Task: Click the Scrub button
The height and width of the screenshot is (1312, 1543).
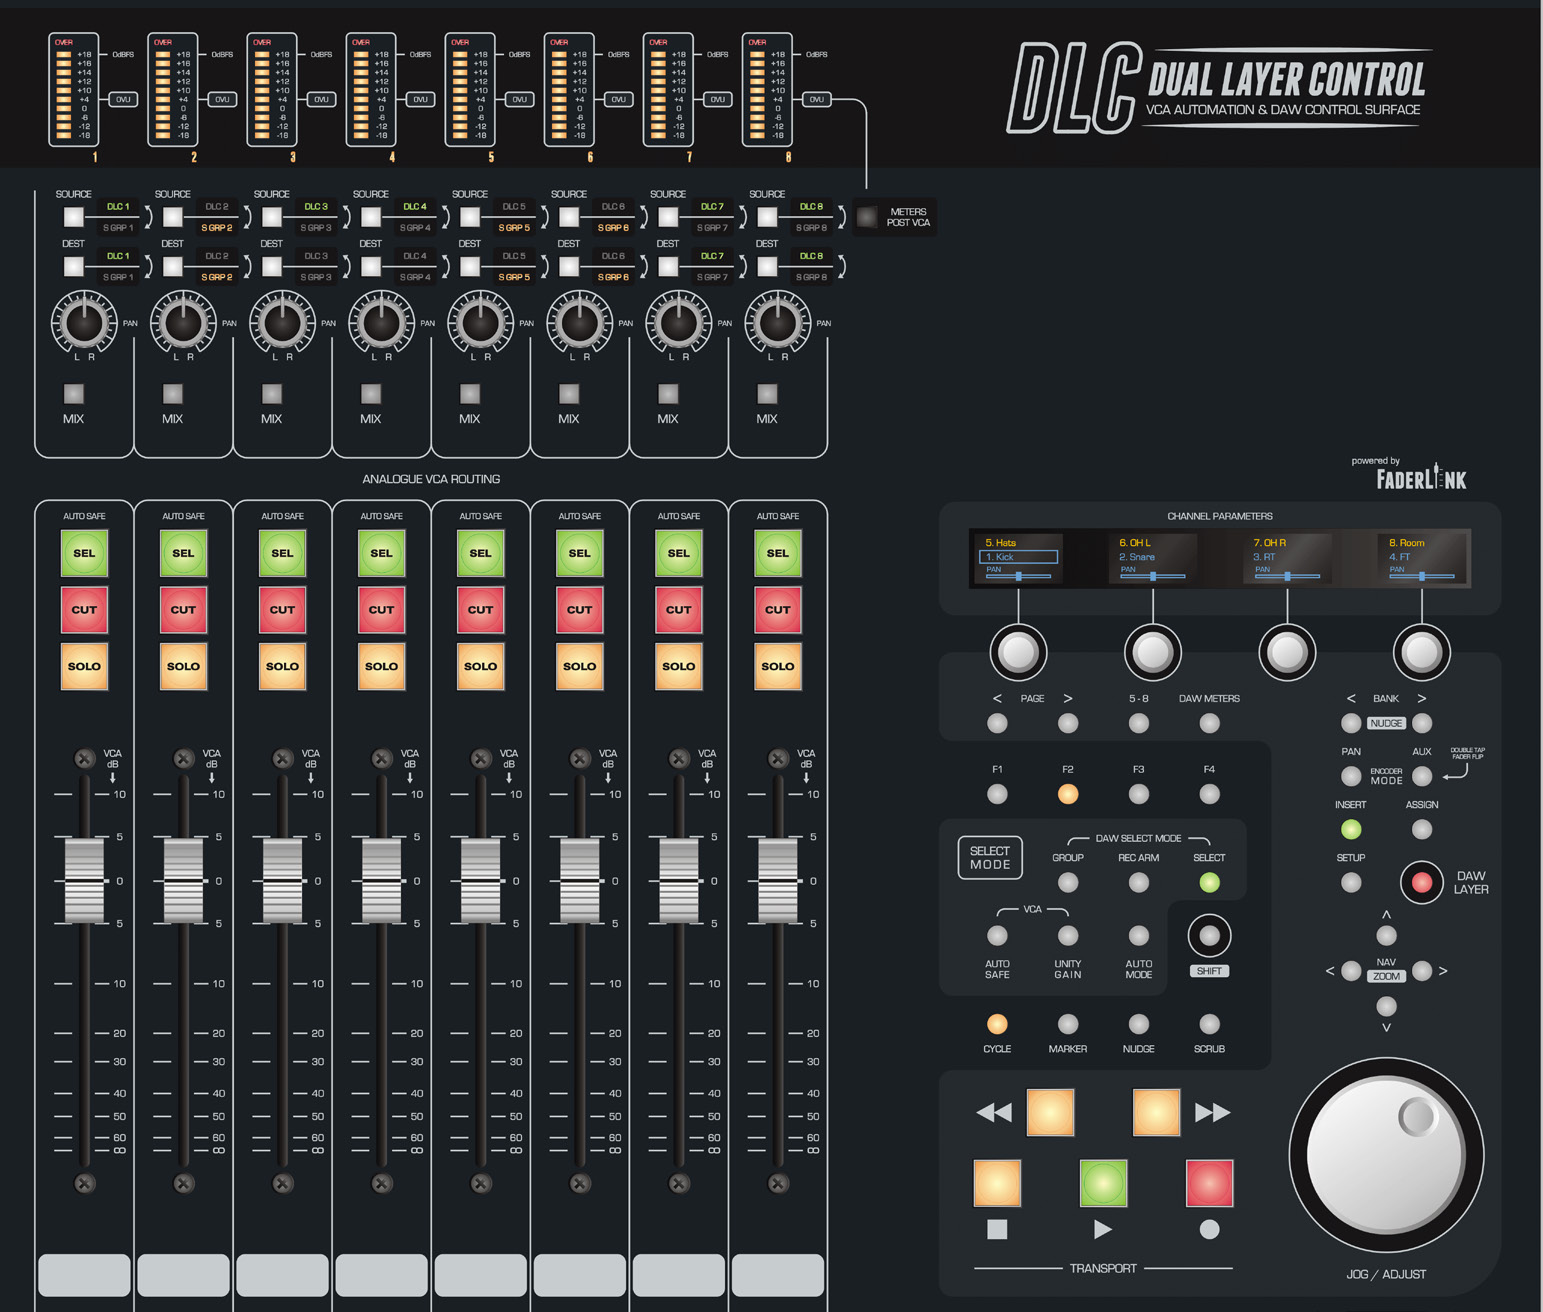Action: point(1209,1024)
